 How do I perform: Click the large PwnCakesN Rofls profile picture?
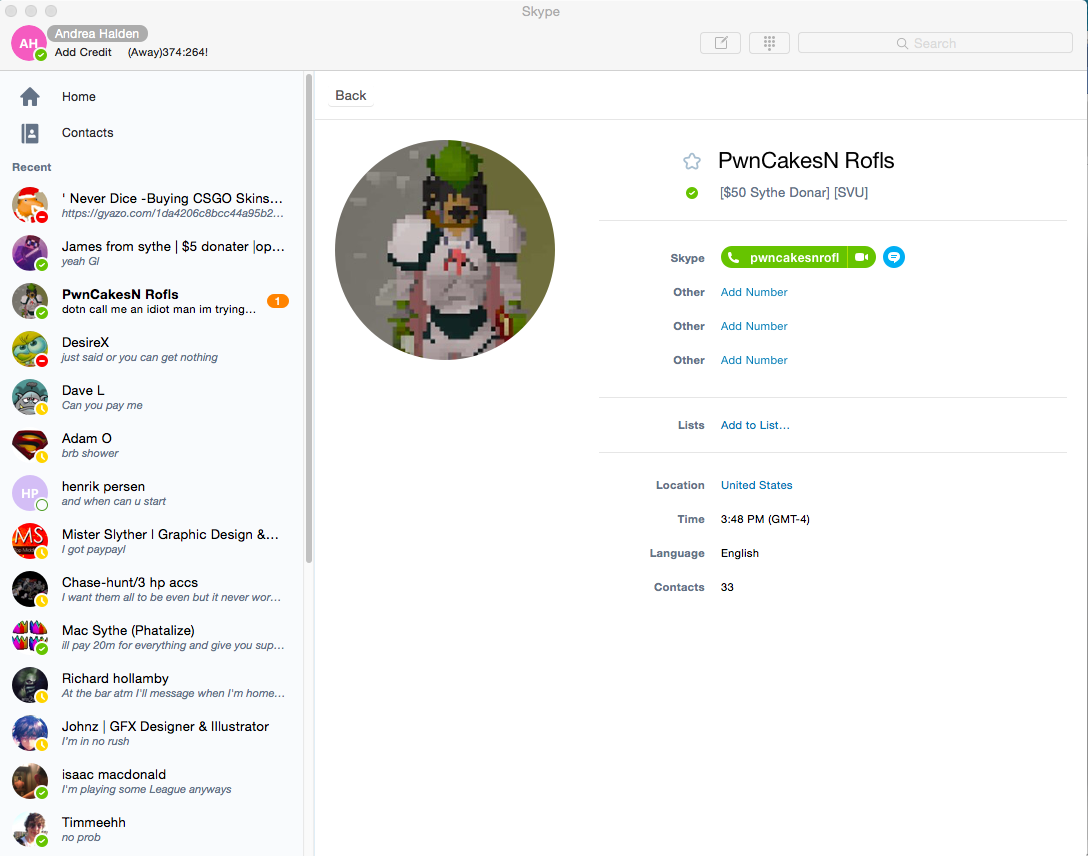point(445,250)
